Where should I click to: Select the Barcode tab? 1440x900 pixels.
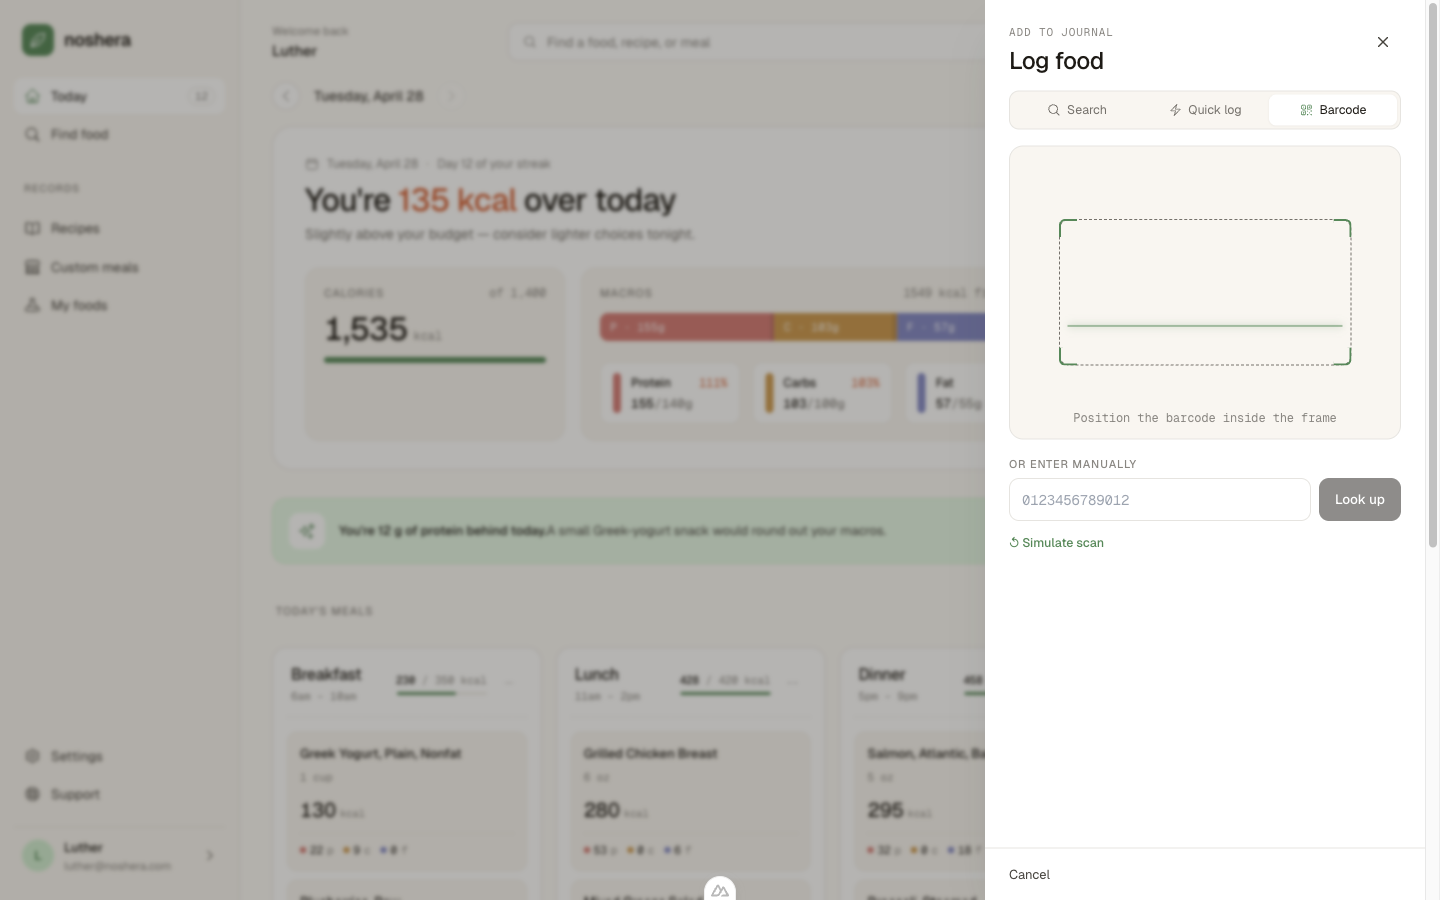(1333, 110)
